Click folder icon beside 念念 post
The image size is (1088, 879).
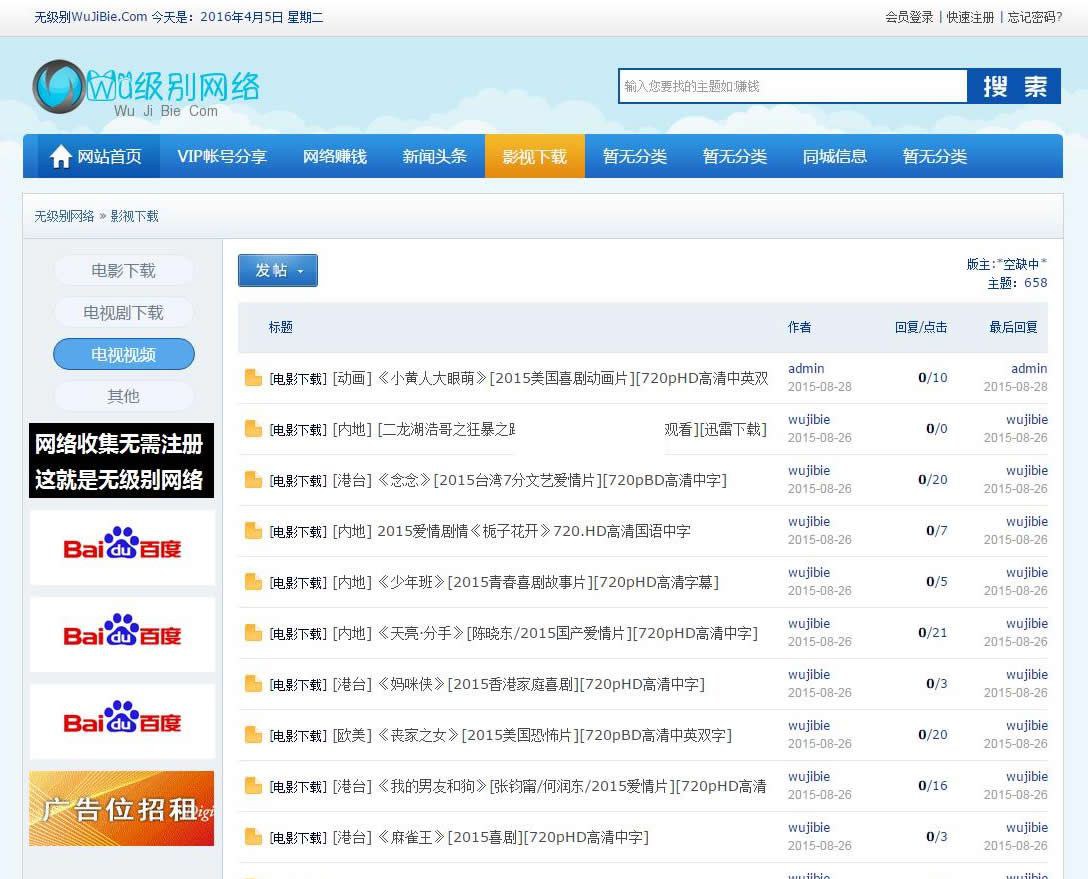coord(253,479)
